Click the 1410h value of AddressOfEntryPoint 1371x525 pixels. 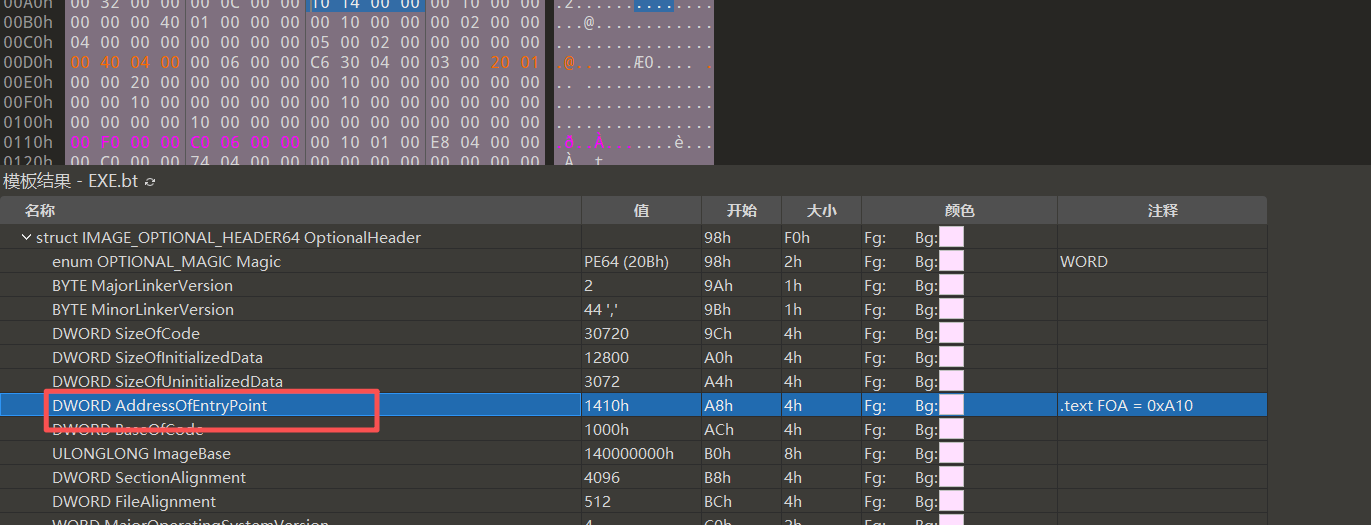click(x=607, y=406)
